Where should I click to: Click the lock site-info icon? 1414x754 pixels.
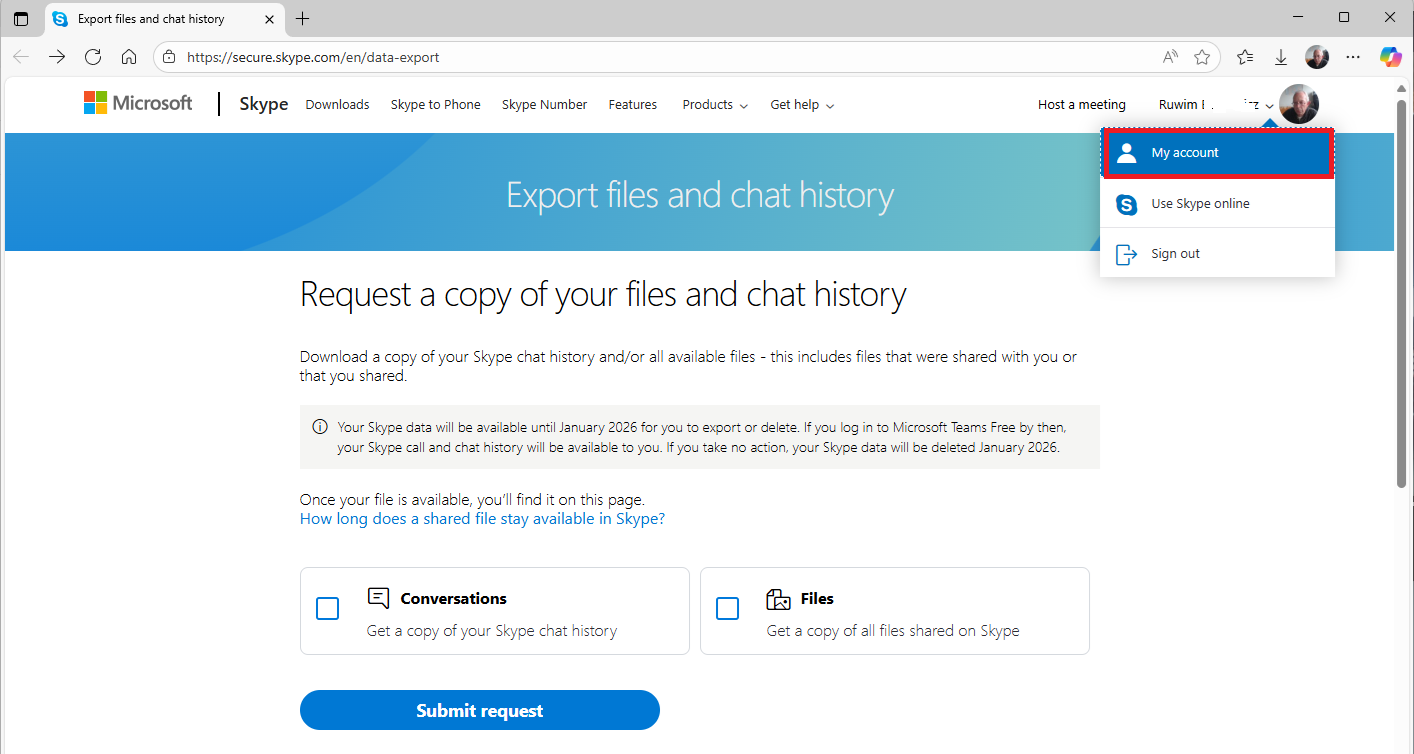169,57
